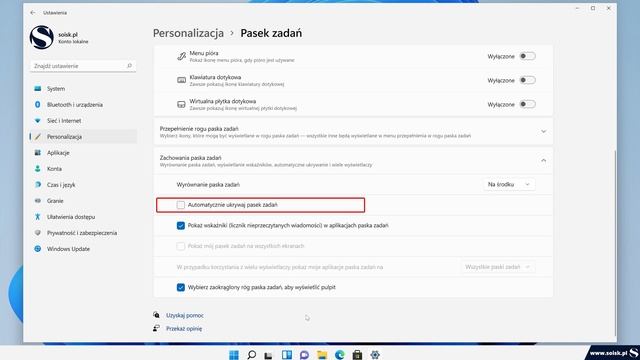Check Automatycznie ukrywaj pasek zadań

coord(181,205)
